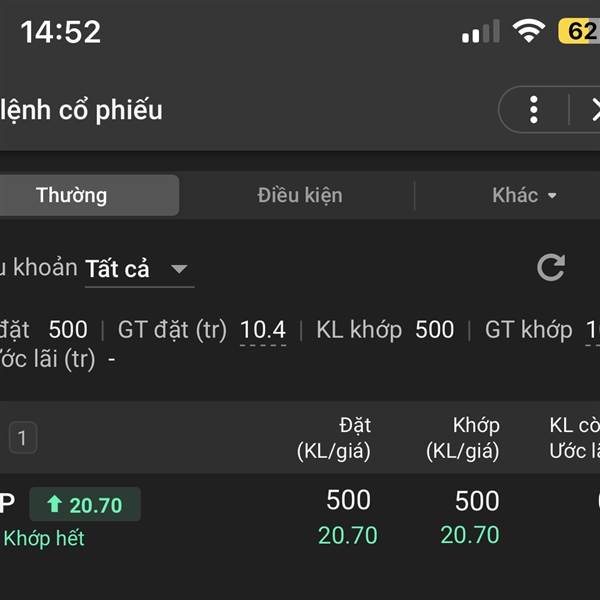Tap the matched quantity 500 in row
600x600 pixels.
[477, 500]
